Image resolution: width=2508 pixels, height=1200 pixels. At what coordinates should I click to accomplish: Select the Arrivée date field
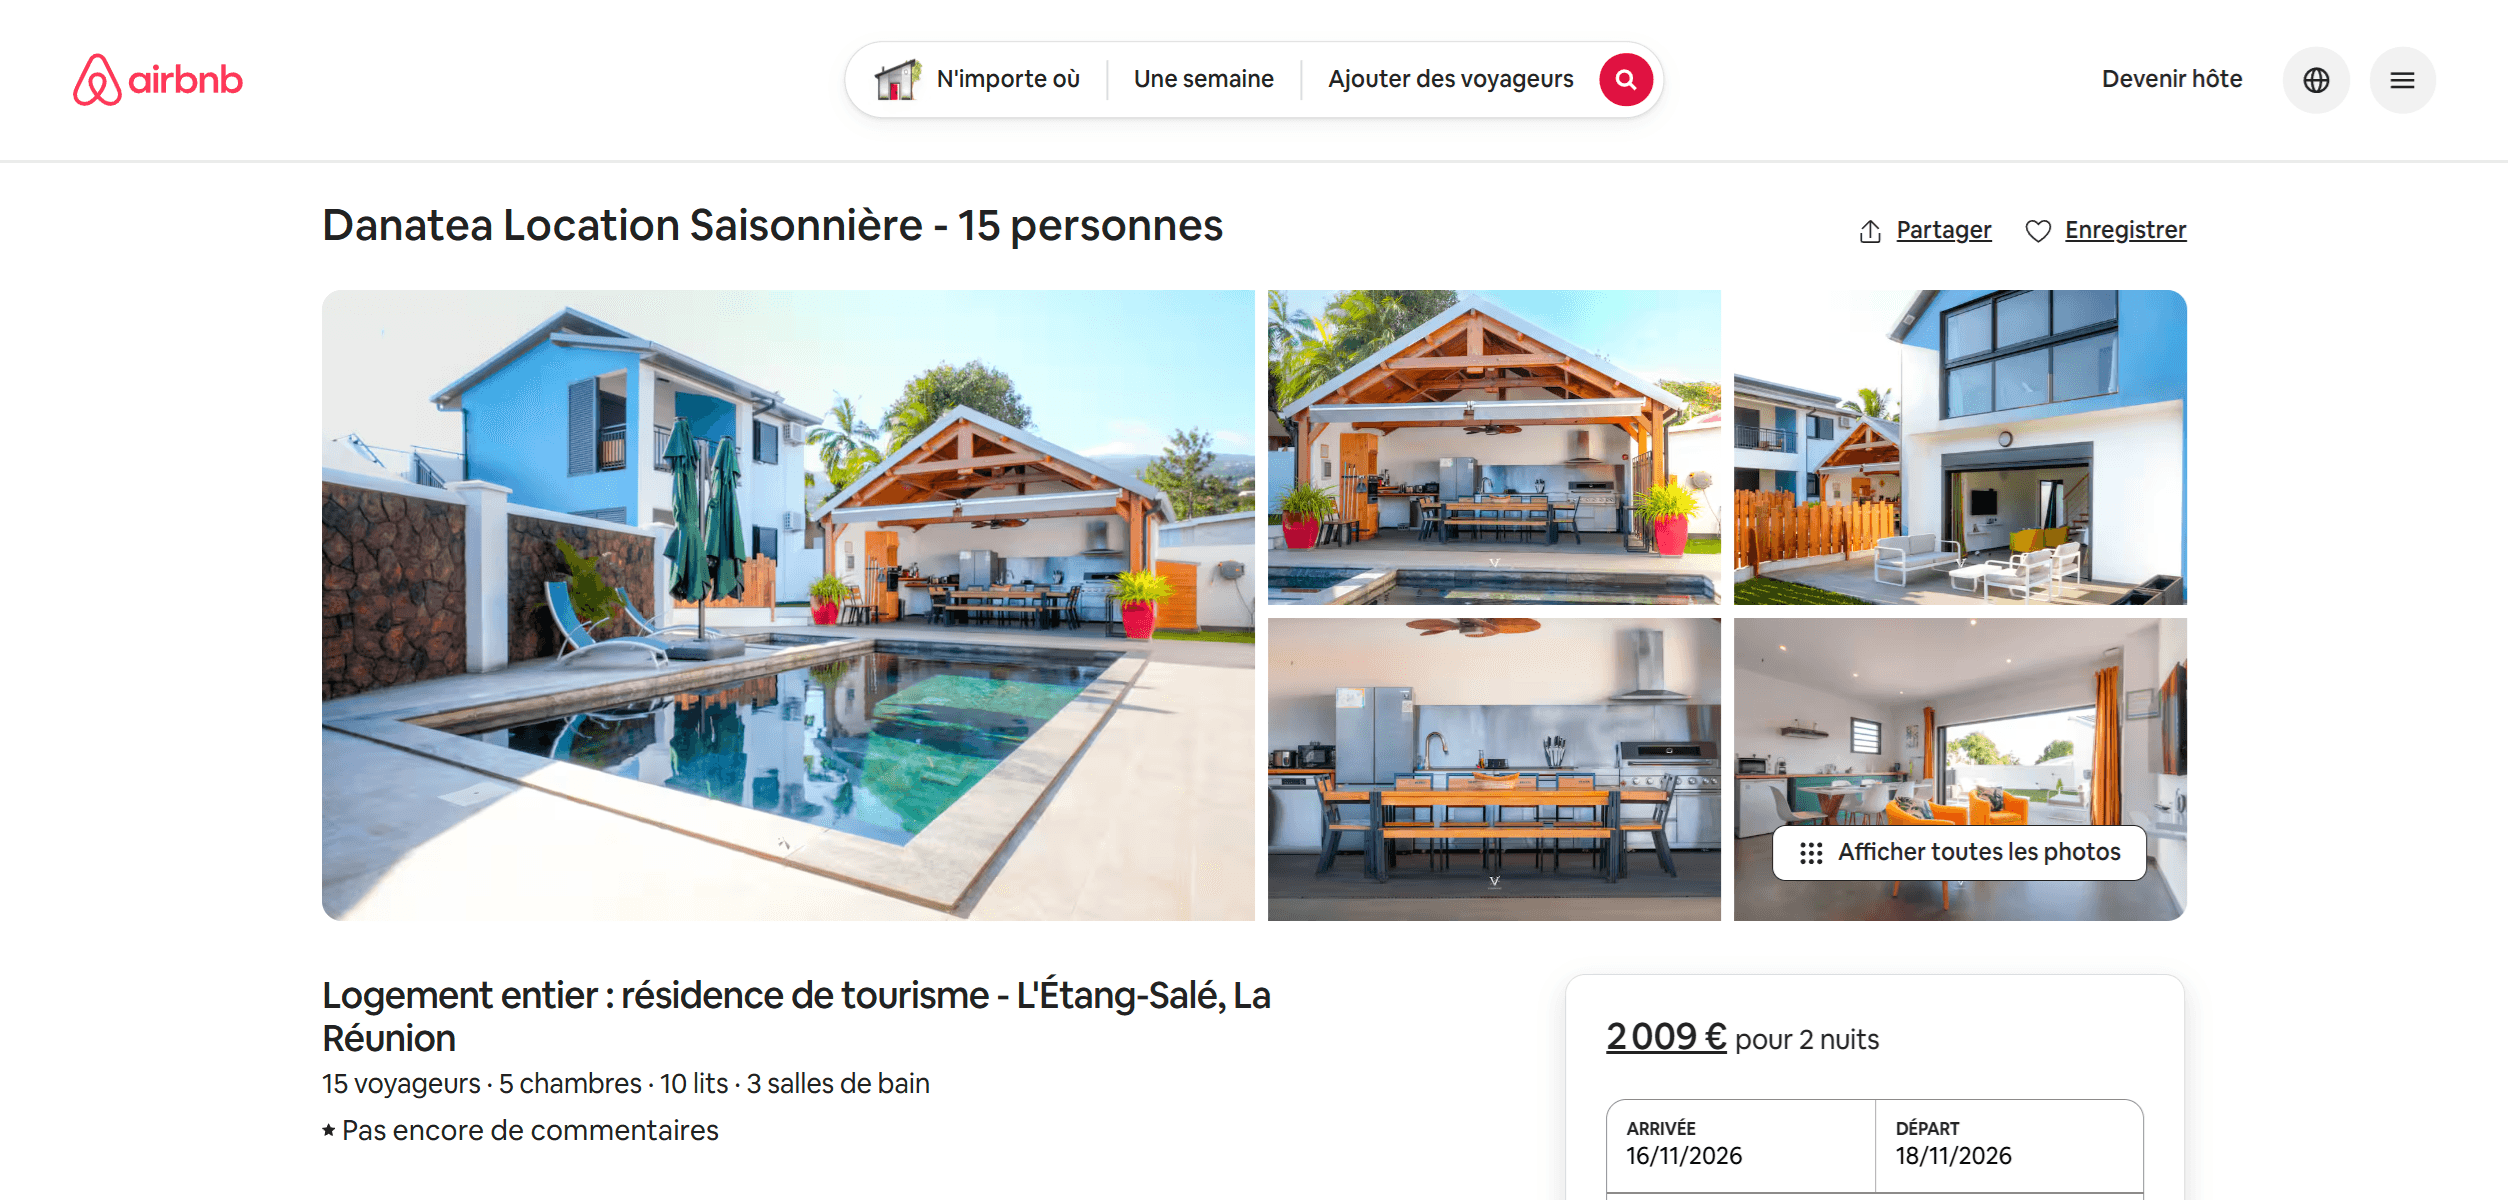[1740, 1145]
